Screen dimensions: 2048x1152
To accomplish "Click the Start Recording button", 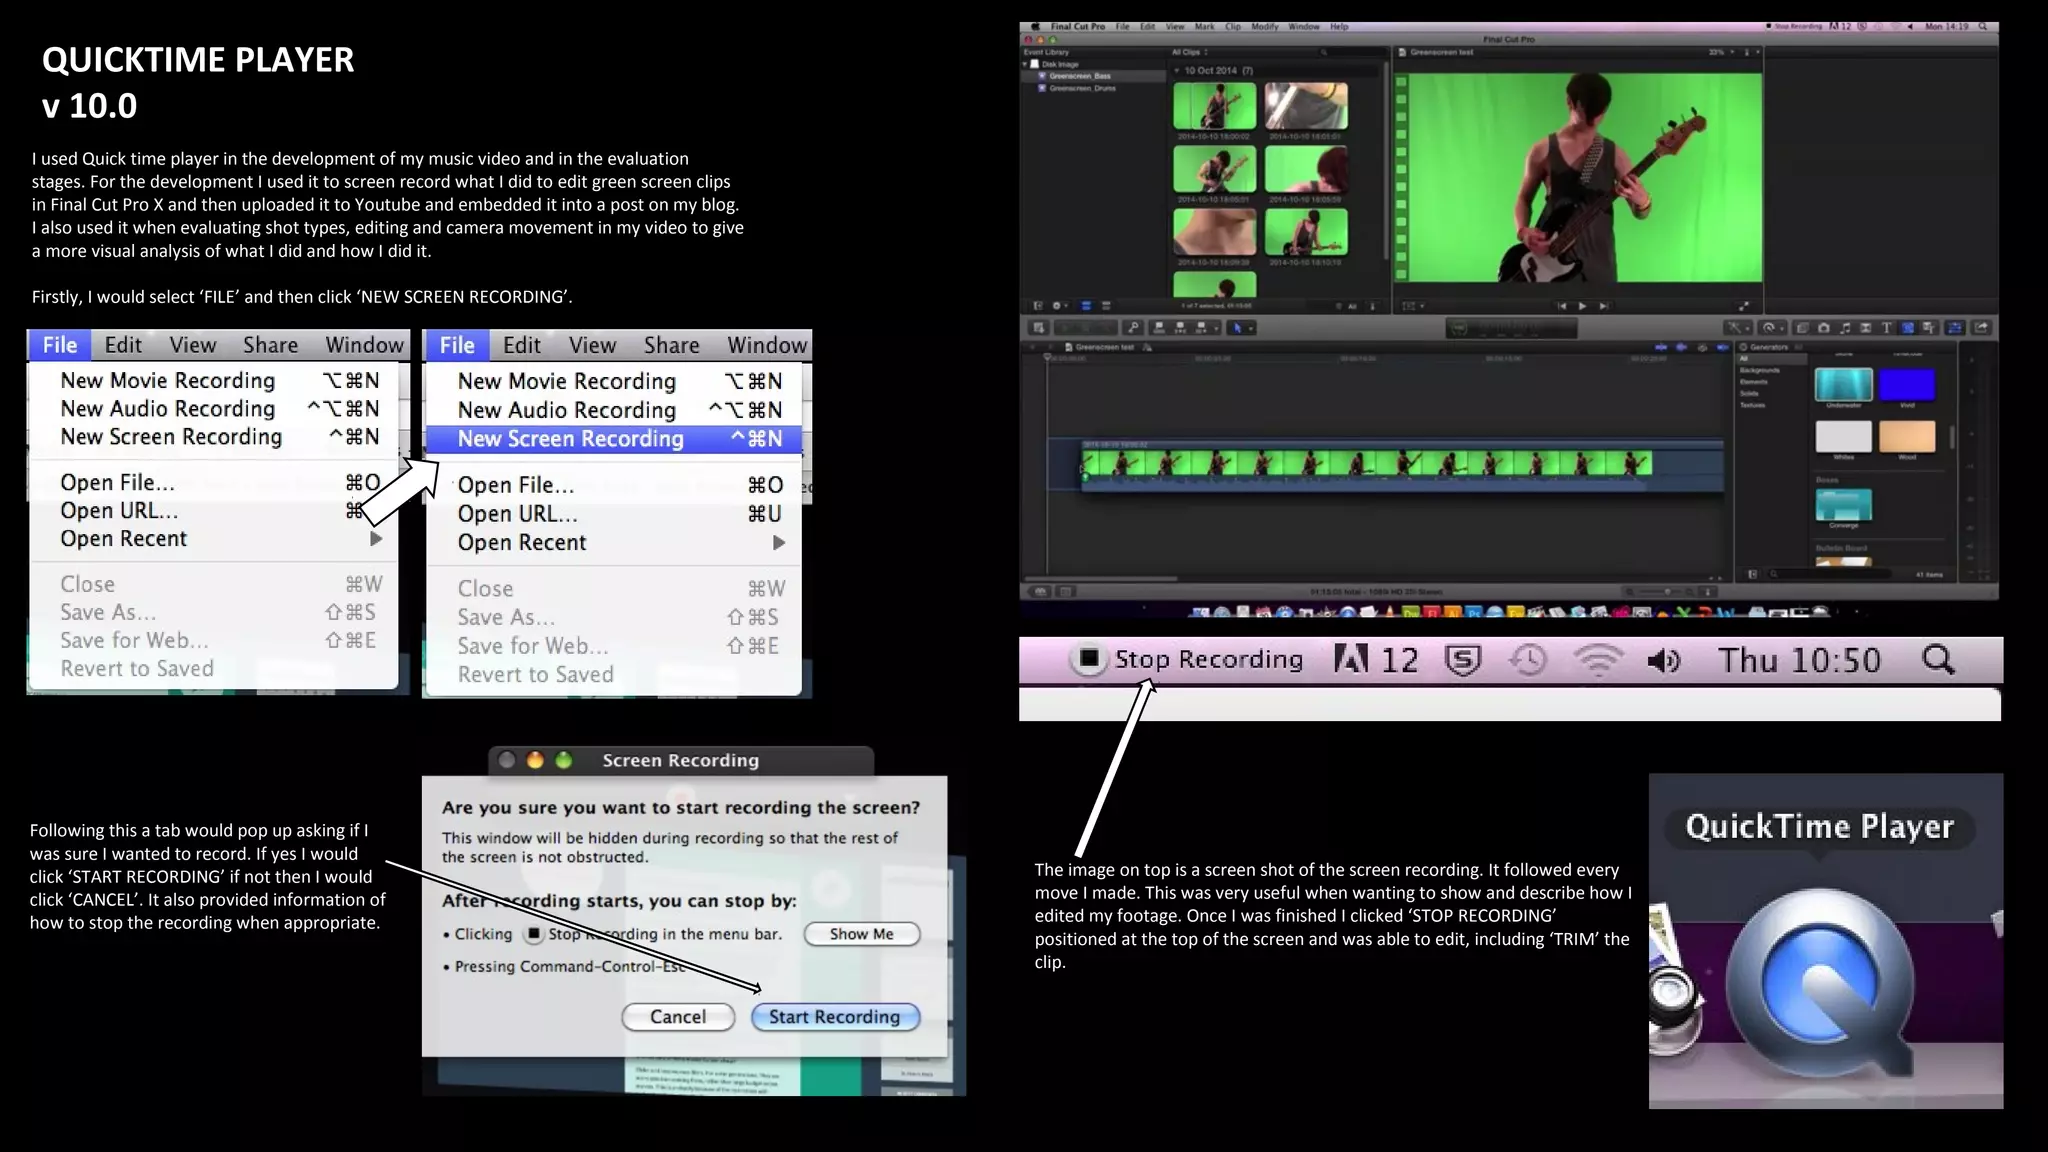I will pos(835,1017).
